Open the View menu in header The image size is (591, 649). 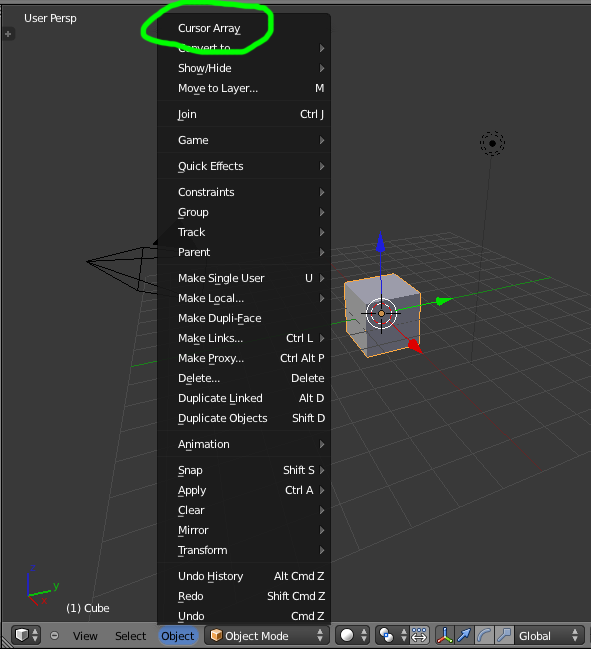click(85, 636)
